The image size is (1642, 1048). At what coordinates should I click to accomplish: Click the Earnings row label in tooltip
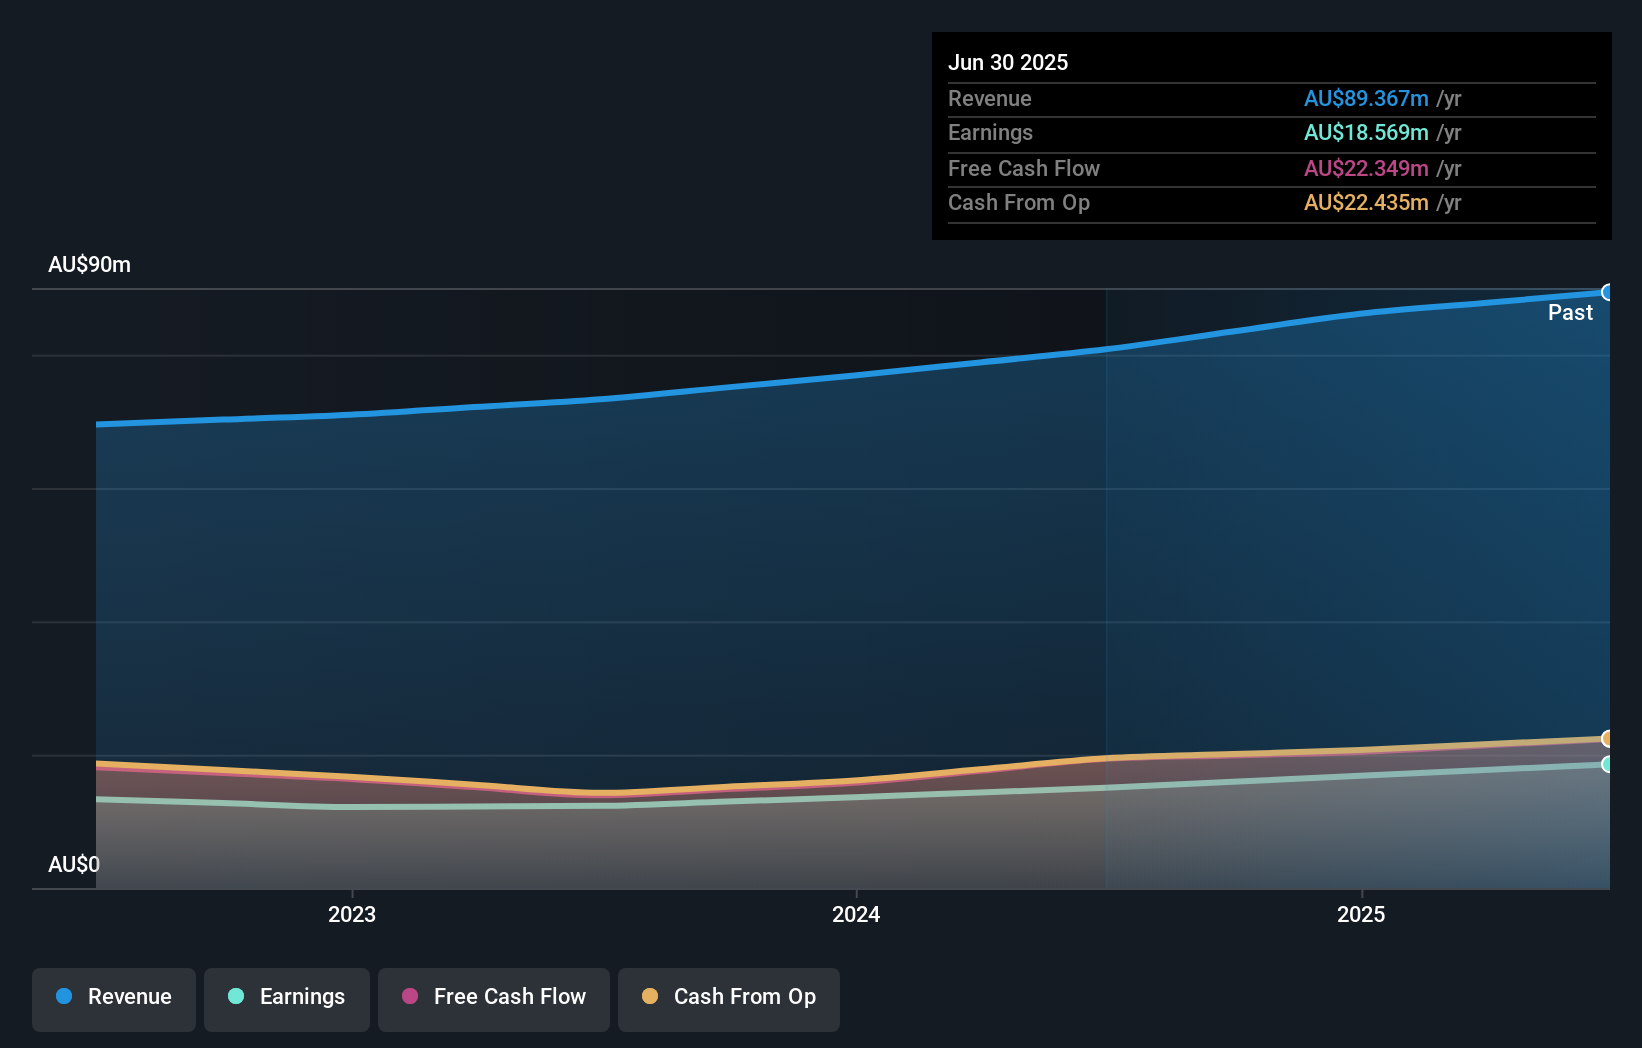tap(990, 132)
